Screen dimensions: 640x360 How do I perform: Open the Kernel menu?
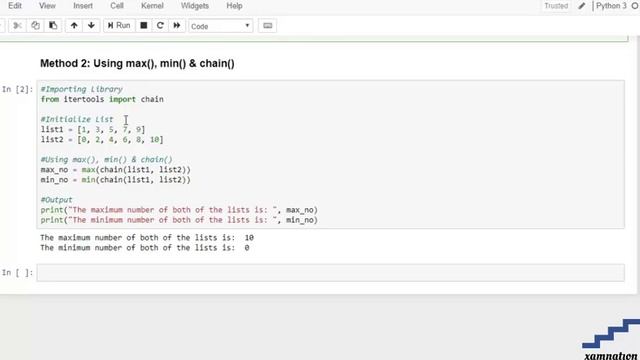tap(152, 6)
